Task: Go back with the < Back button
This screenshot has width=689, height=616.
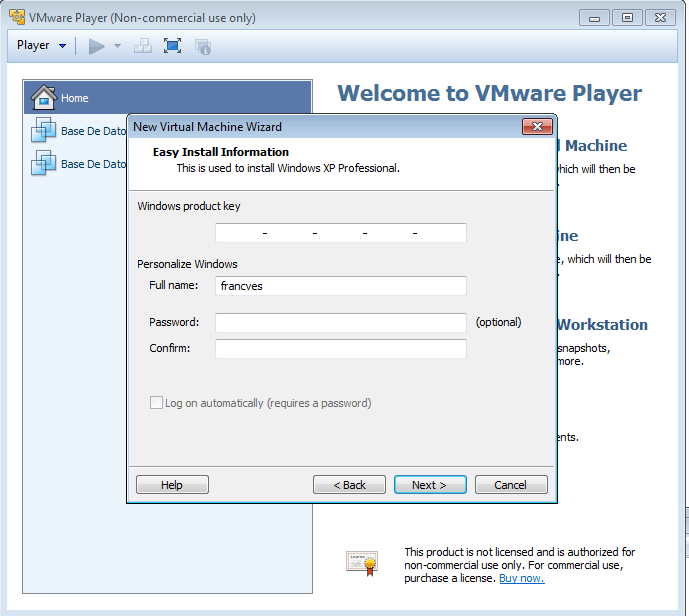Action: coord(349,485)
